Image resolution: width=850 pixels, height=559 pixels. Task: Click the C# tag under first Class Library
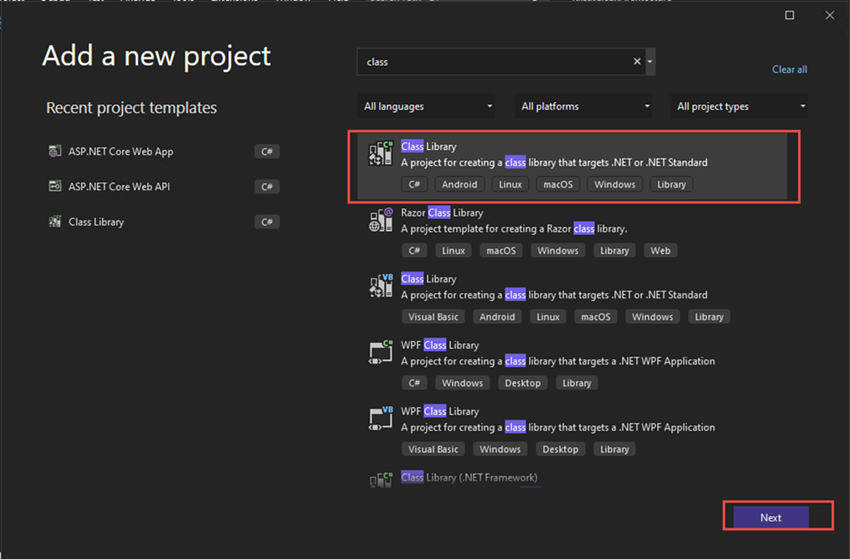coord(414,184)
